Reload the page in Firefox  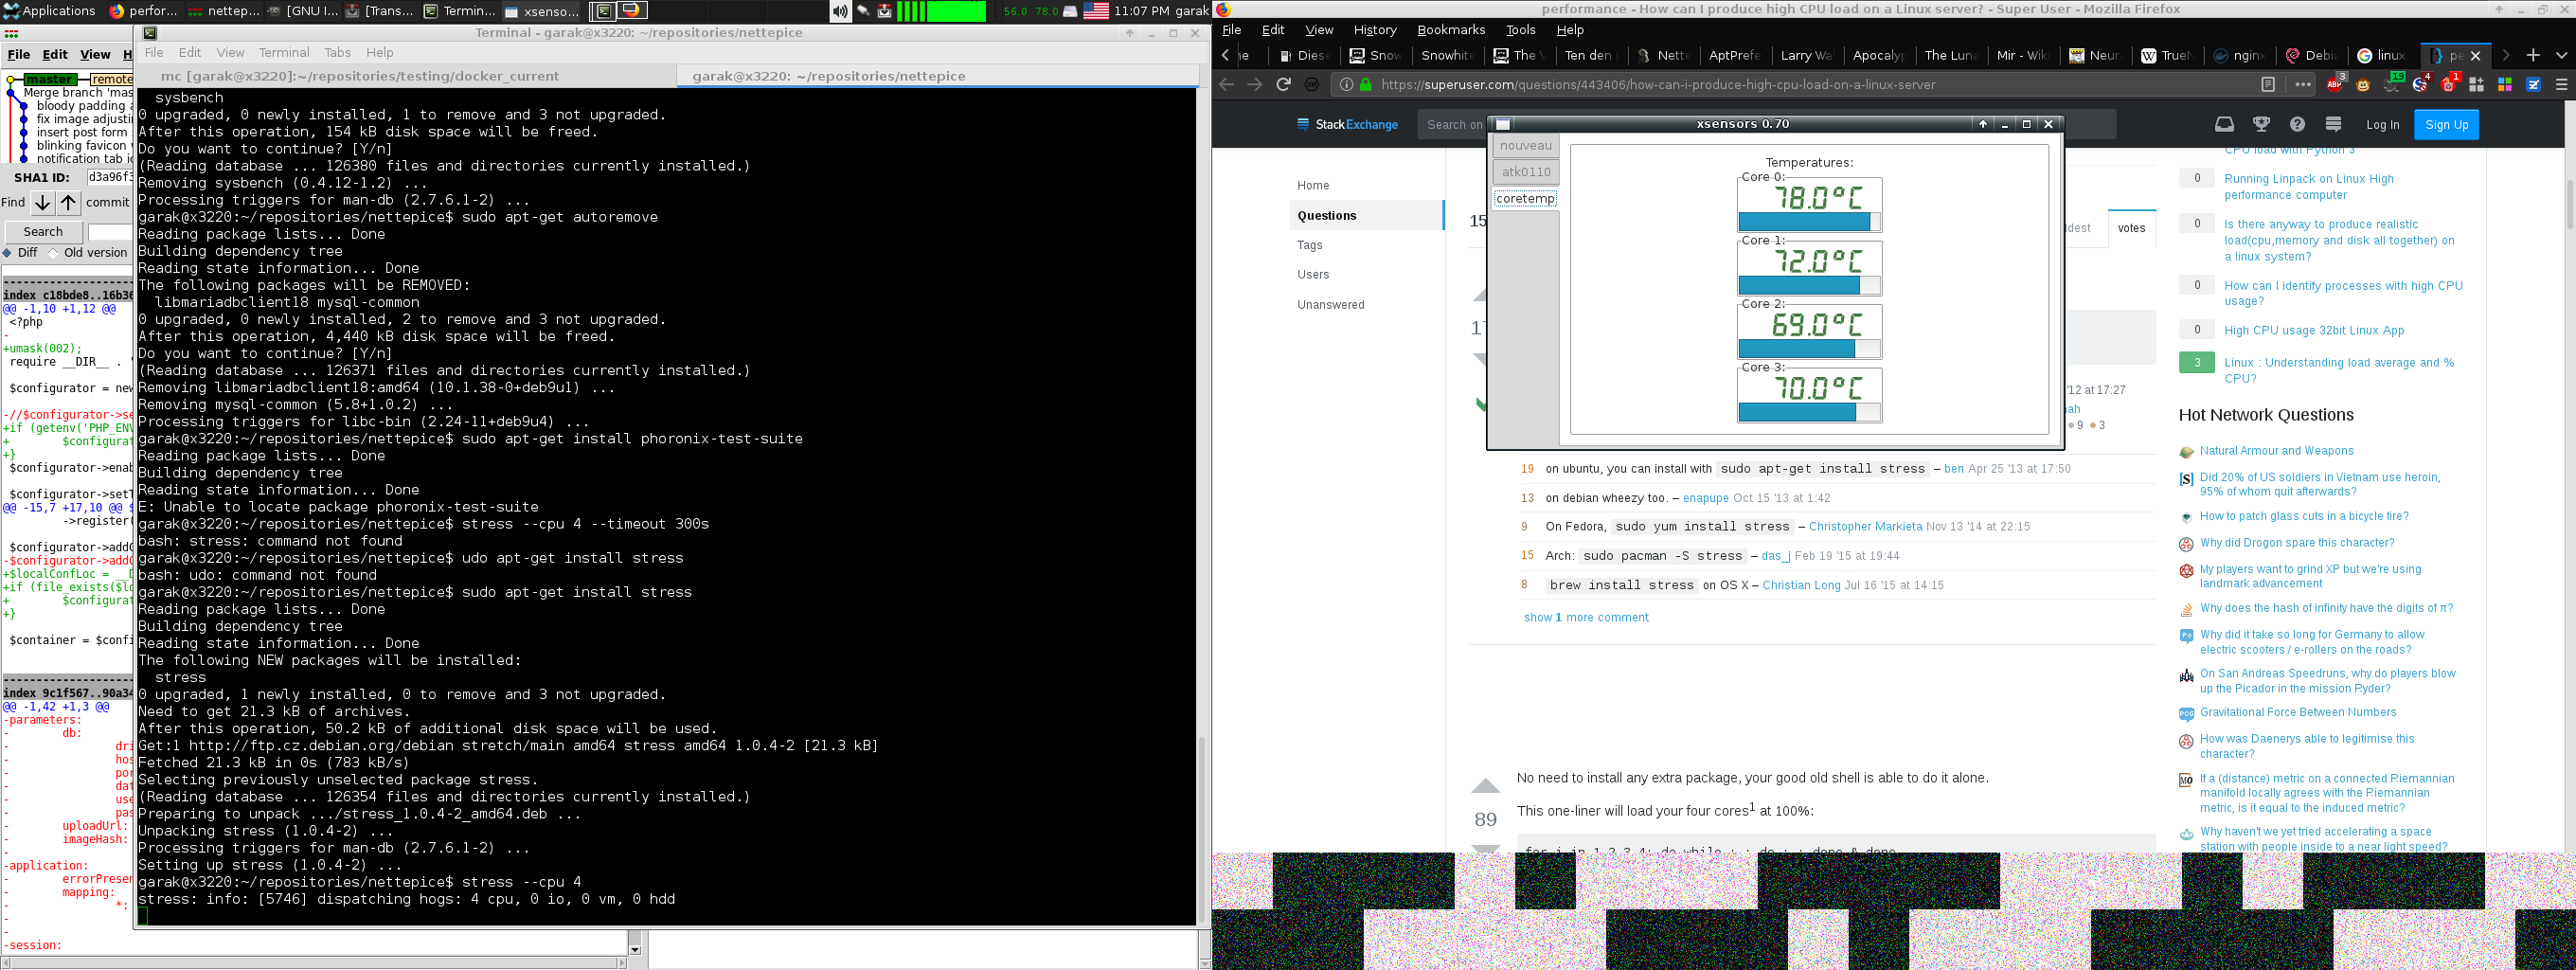pos(1283,85)
